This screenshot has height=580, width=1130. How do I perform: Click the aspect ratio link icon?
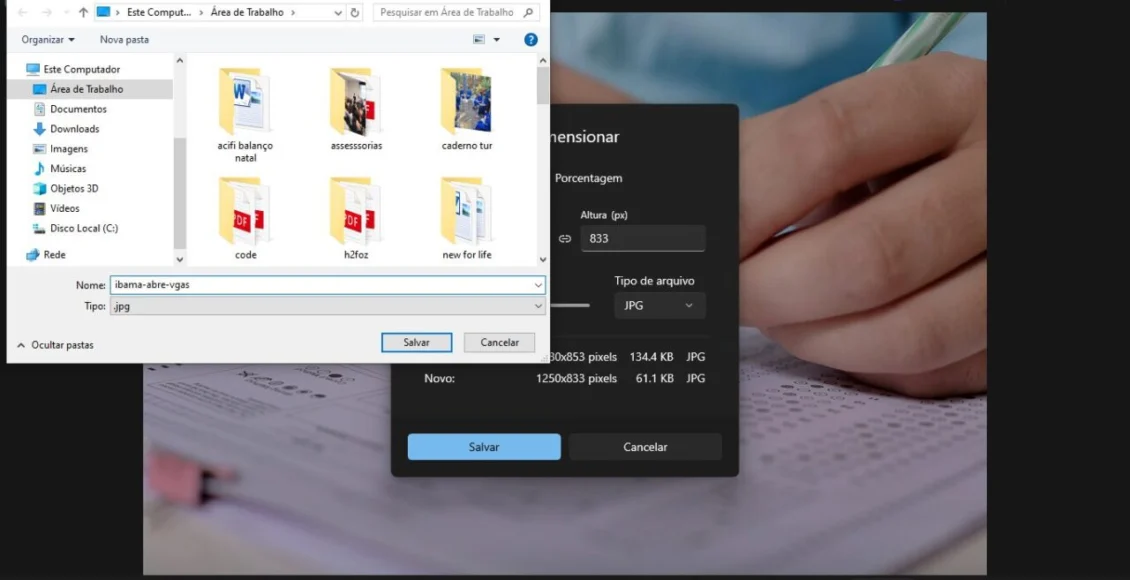565,239
